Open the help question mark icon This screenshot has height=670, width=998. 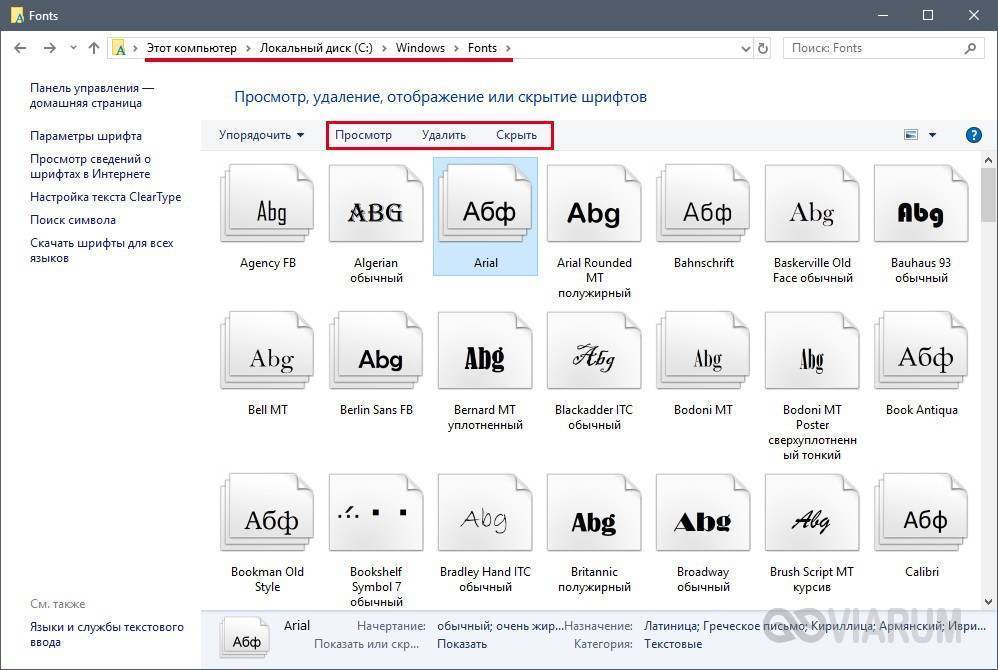click(973, 135)
